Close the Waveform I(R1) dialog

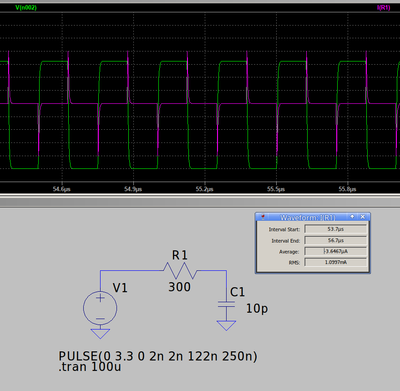tap(363, 217)
